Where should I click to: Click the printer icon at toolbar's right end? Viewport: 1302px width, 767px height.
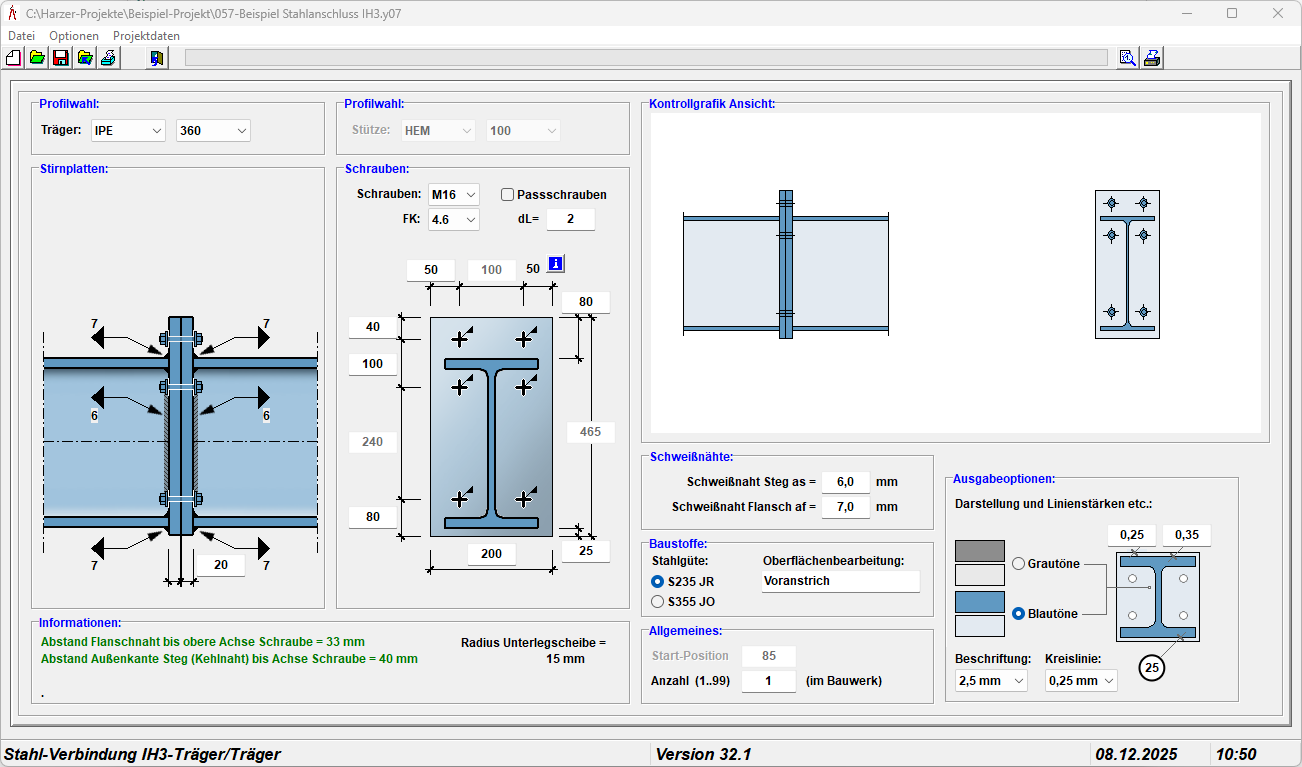1152,58
